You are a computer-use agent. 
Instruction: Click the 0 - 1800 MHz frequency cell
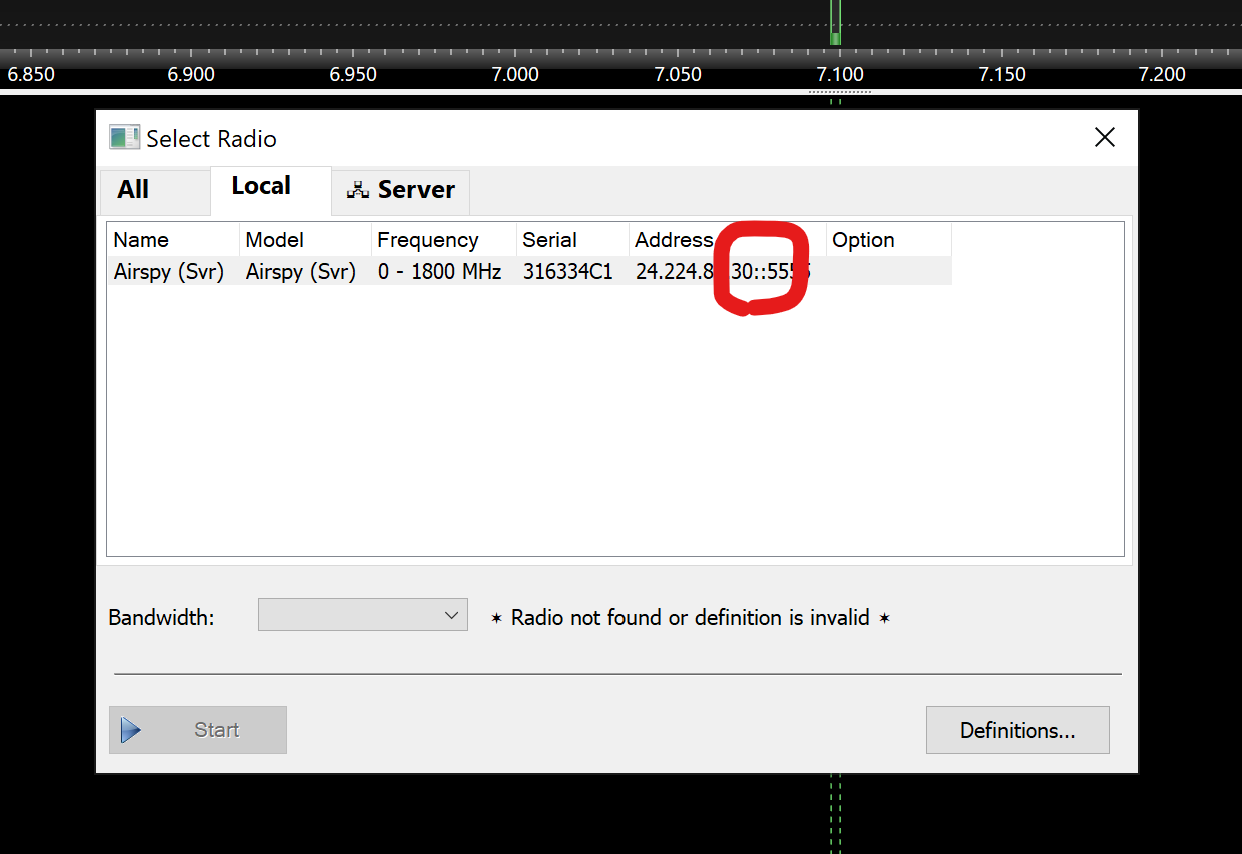pyautogui.click(x=439, y=272)
